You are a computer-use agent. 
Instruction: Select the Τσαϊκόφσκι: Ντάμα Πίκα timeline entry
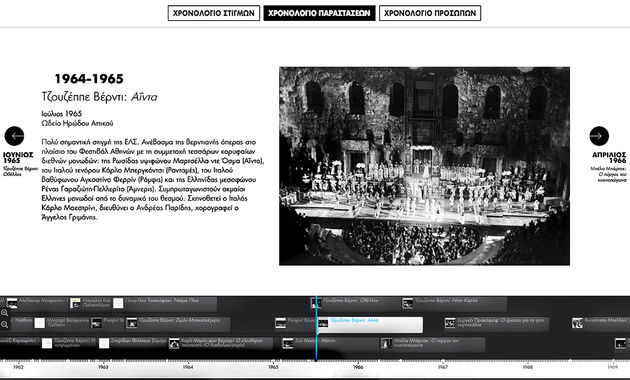coord(164,304)
